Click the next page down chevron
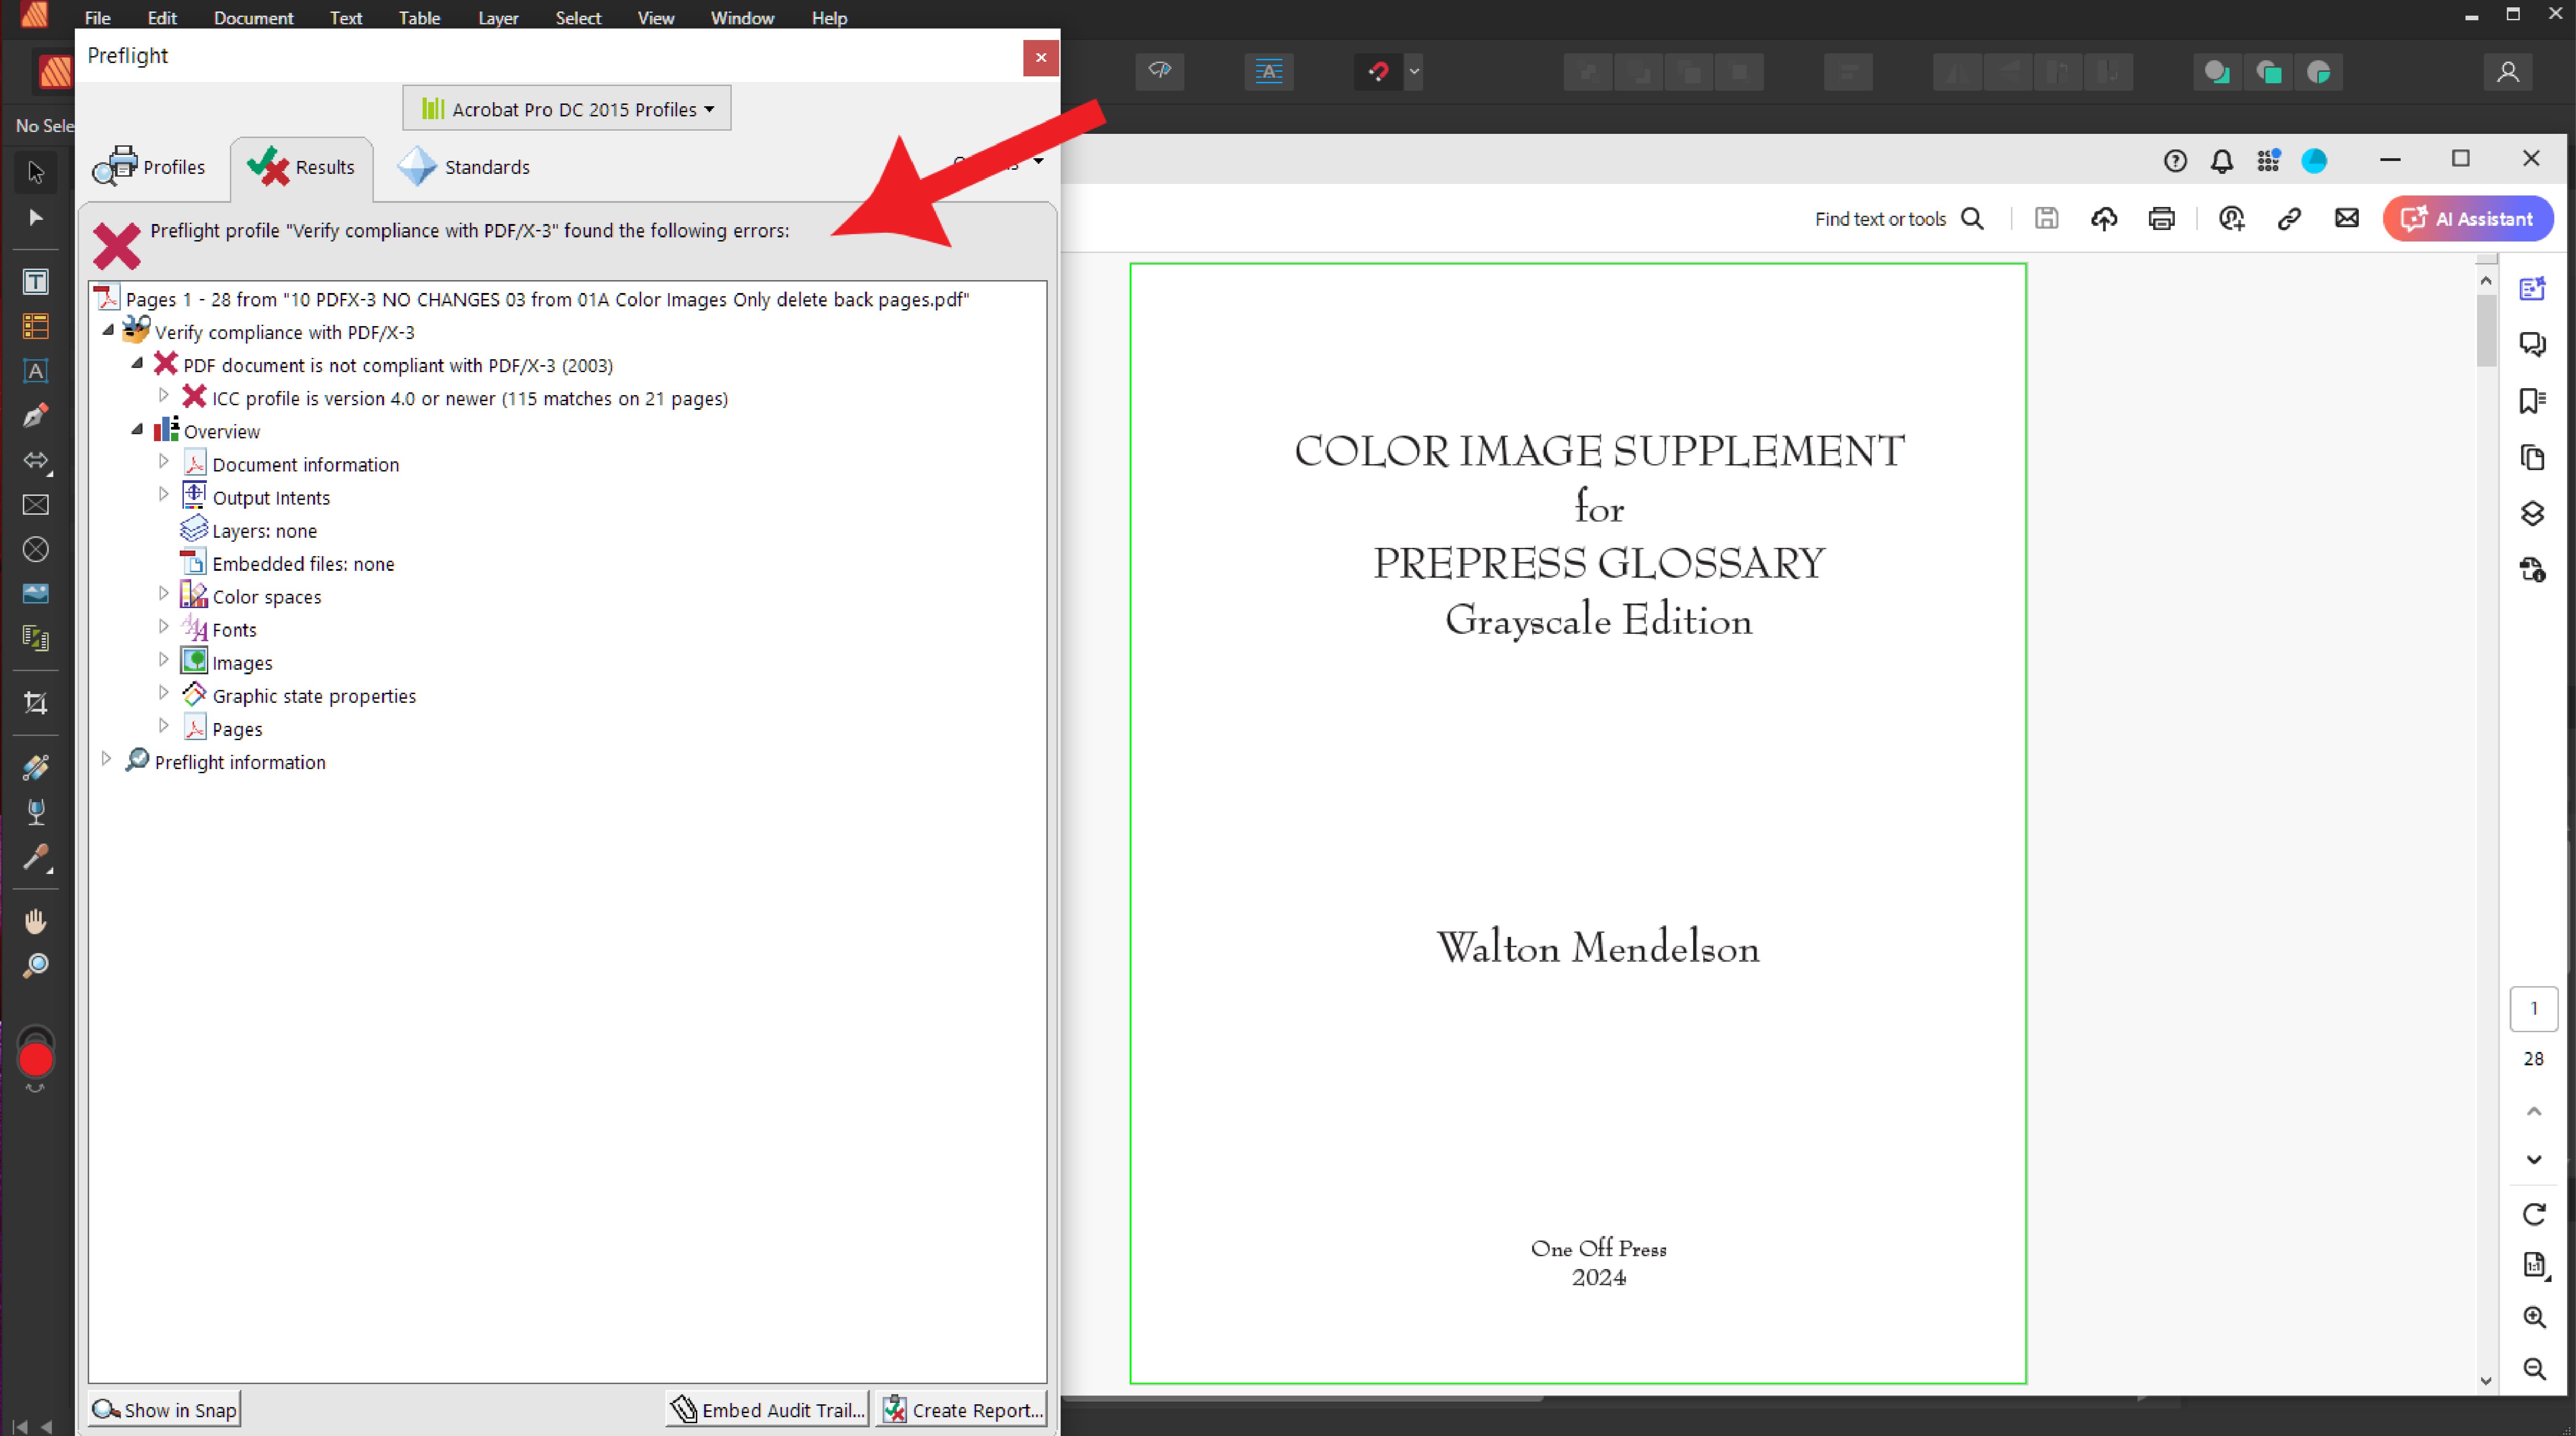 pos(2534,1160)
